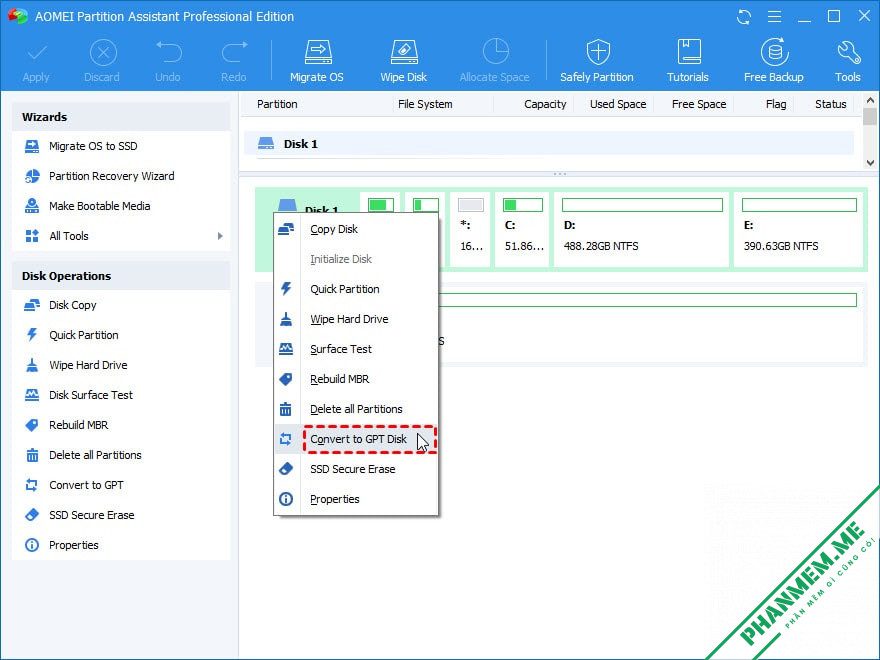Click Delete all Partitions in context menu
The height and width of the screenshot is (660, 880).
(x=356, y=410)
